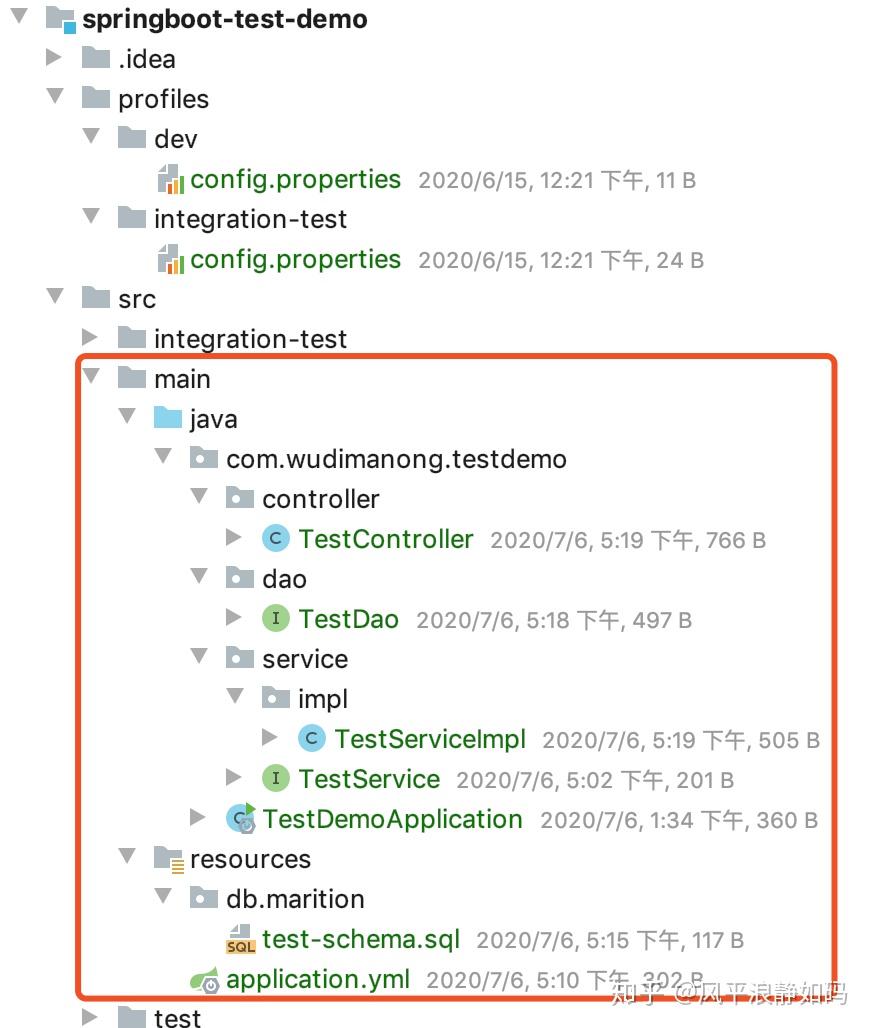Click the TestDemoApplication run-class icon

pyautogui.click(x=241, y=819)
